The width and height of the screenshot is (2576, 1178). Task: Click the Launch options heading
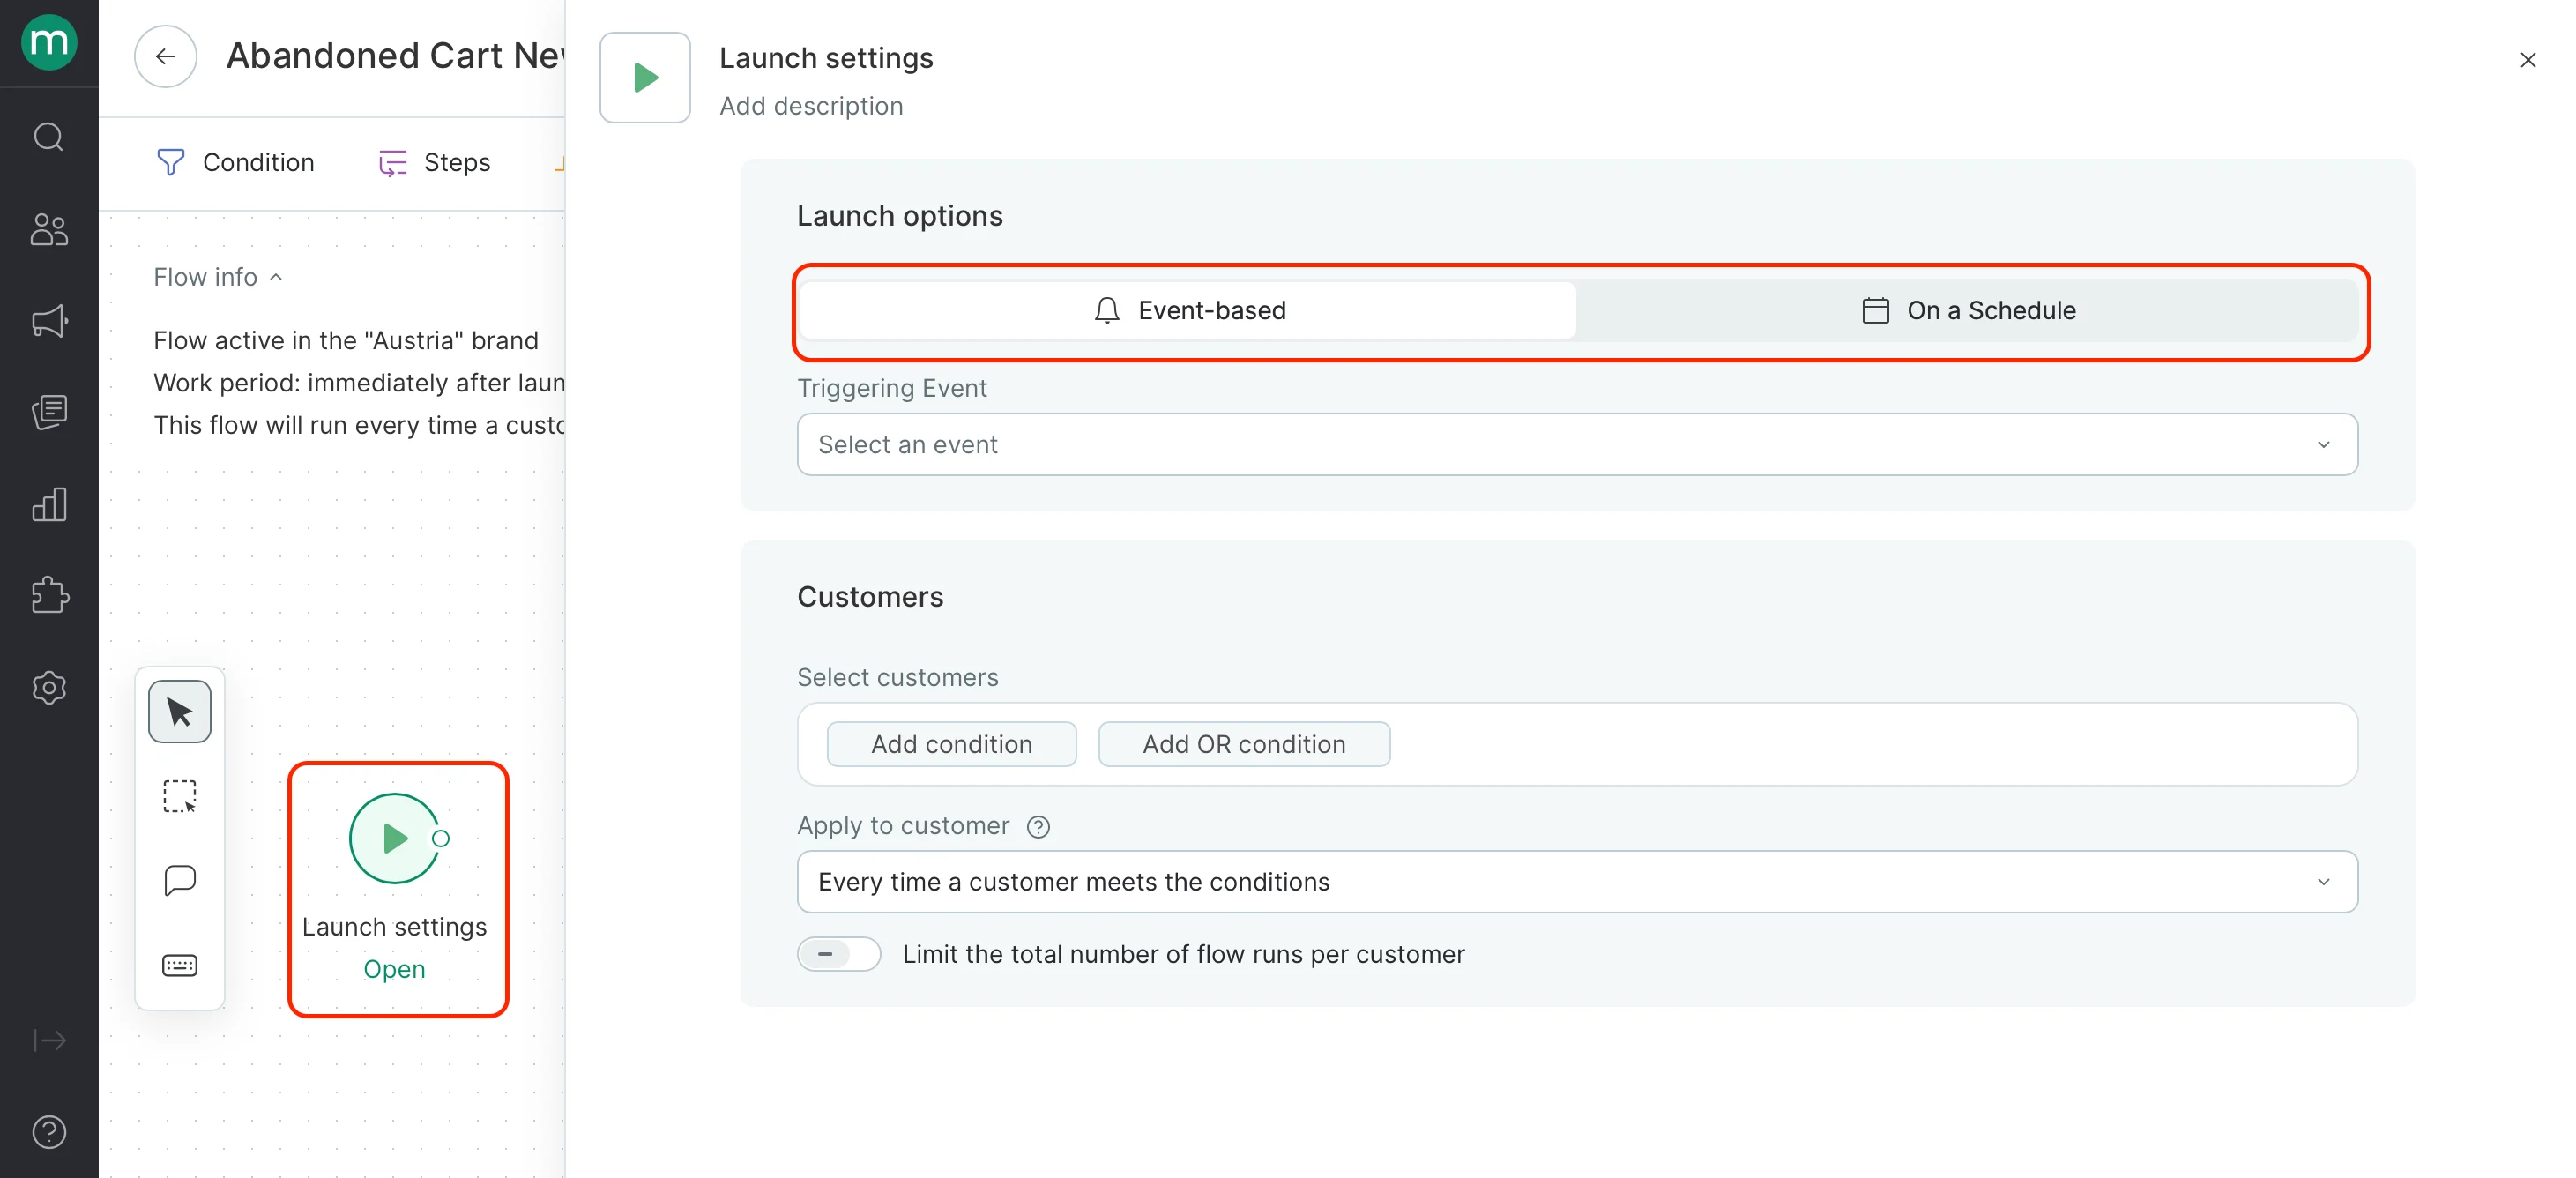(x=899, y=216)
